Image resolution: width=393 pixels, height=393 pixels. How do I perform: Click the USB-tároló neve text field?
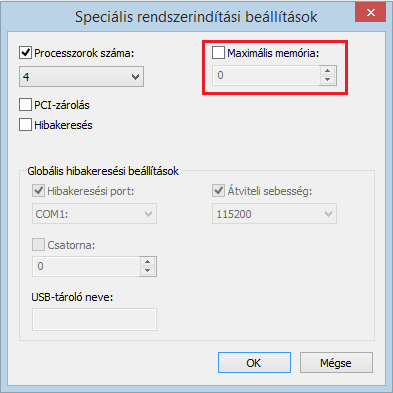(x=94, y=320)
